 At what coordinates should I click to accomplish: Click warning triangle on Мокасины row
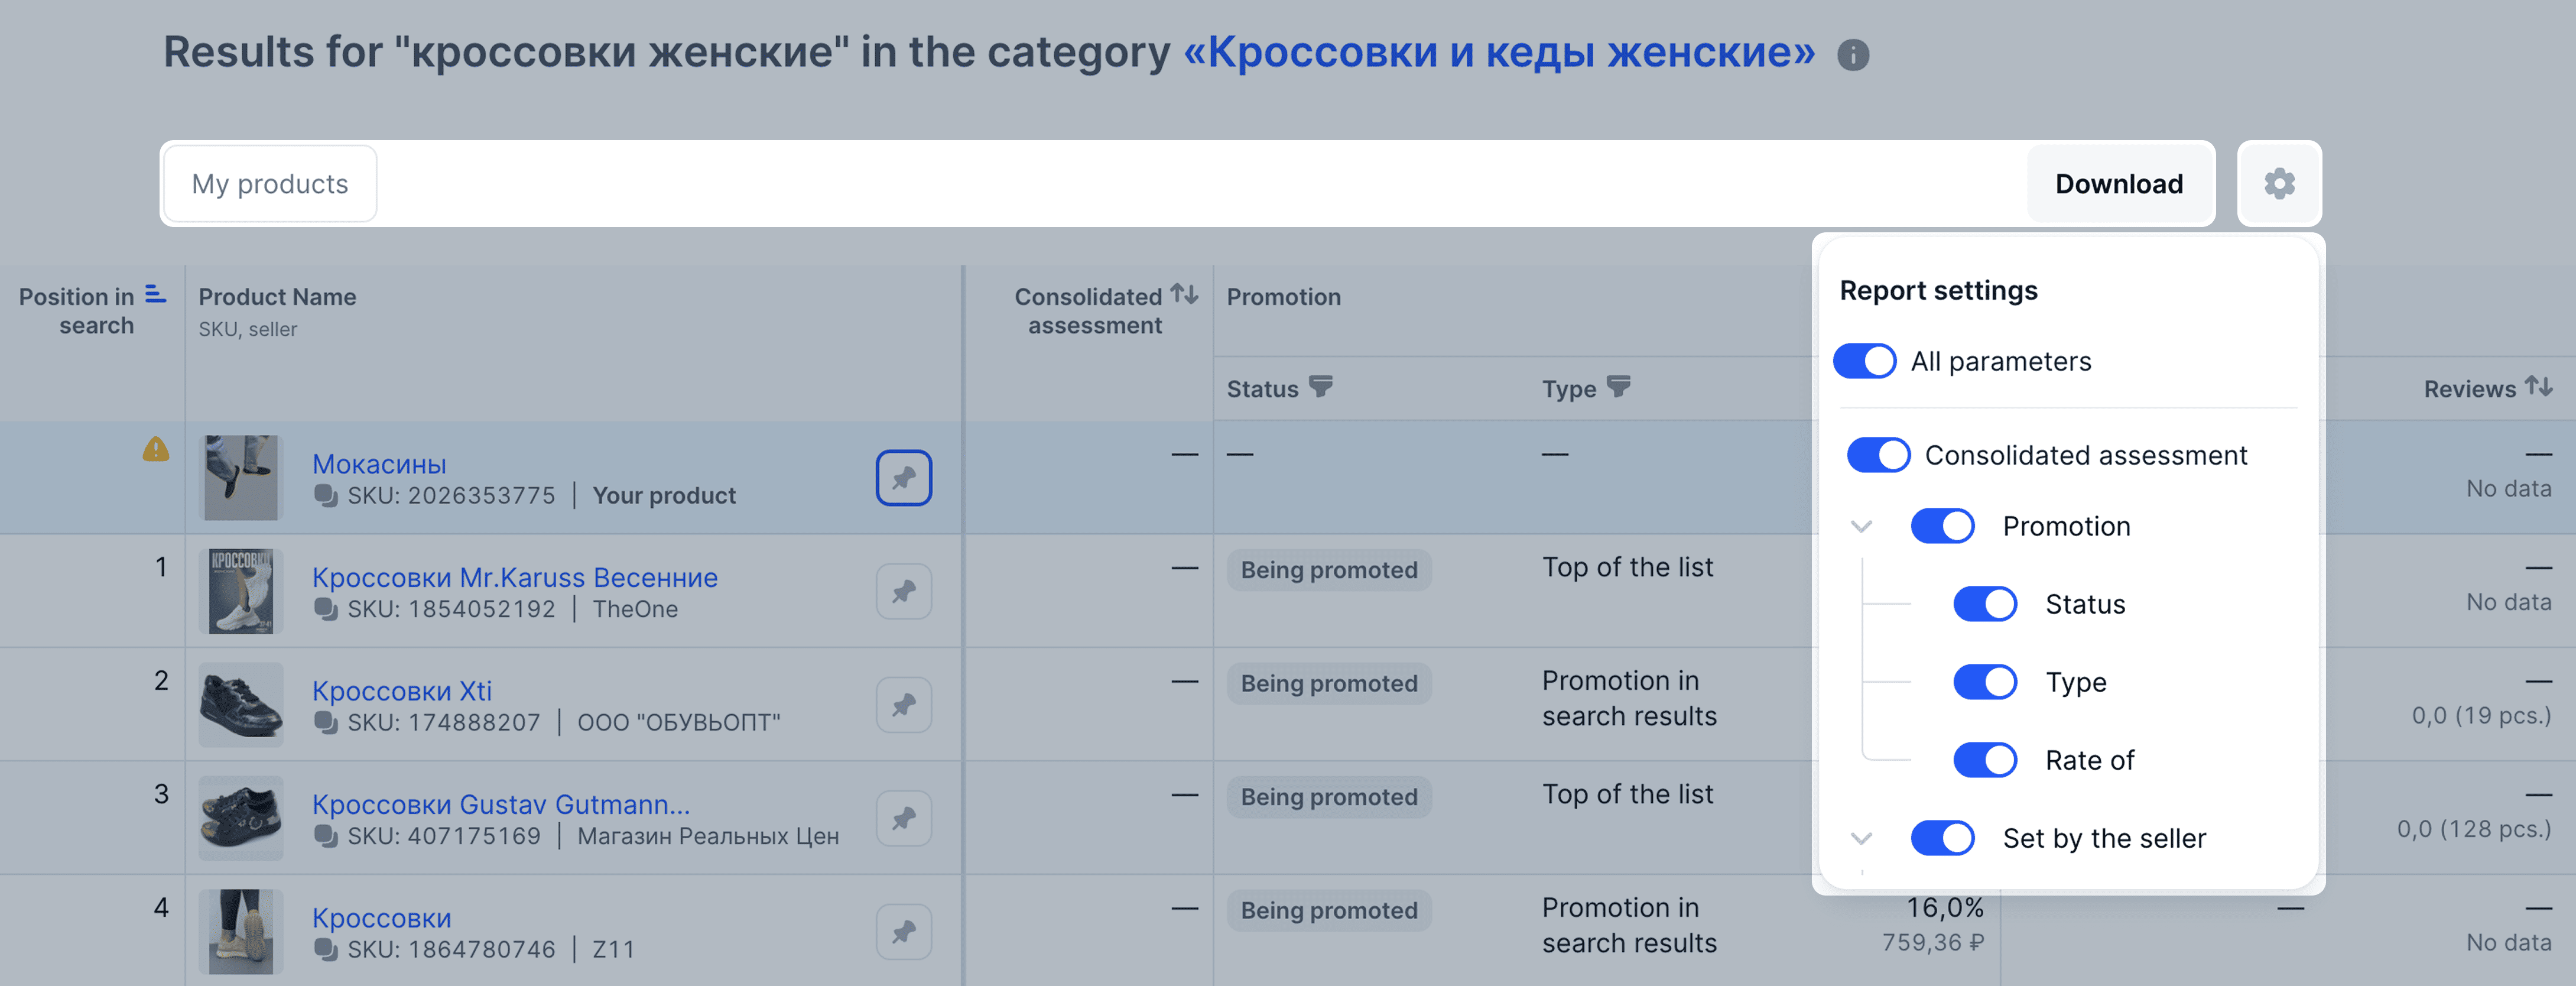pyautogui.click(x=156, y=449)
